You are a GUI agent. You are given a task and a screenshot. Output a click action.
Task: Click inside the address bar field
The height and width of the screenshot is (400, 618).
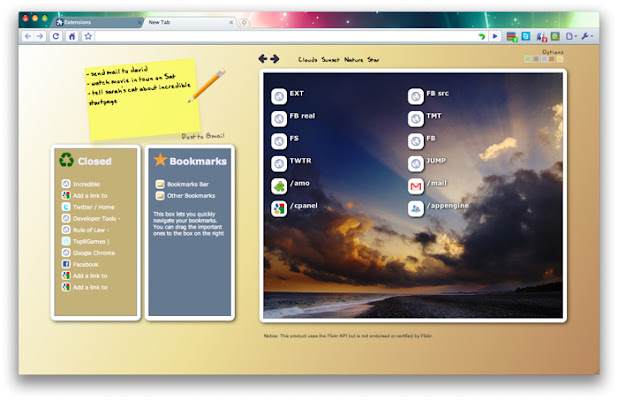coord(285,37)
